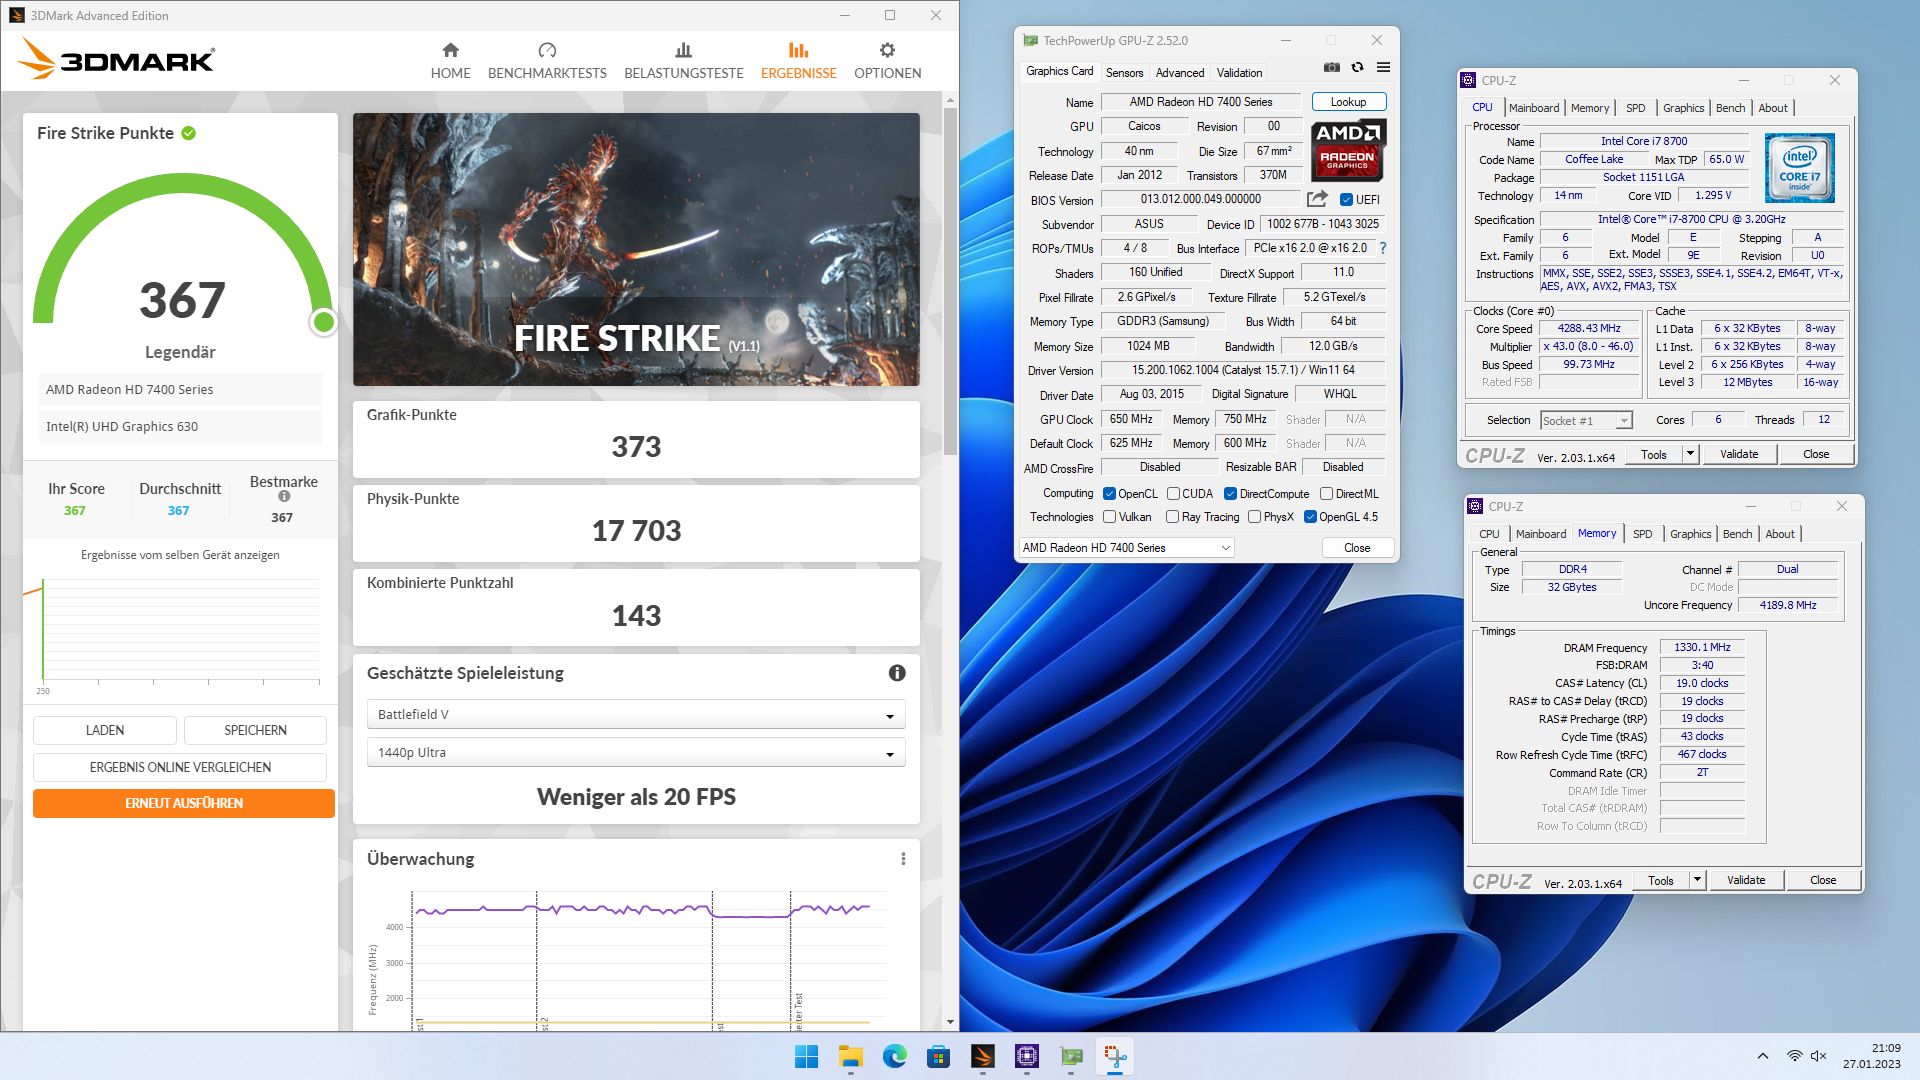The height and width of the screenshot is (1080, 1920).
Task: Click Tools button in lower CPU-Z
Action: (1660, 880)
